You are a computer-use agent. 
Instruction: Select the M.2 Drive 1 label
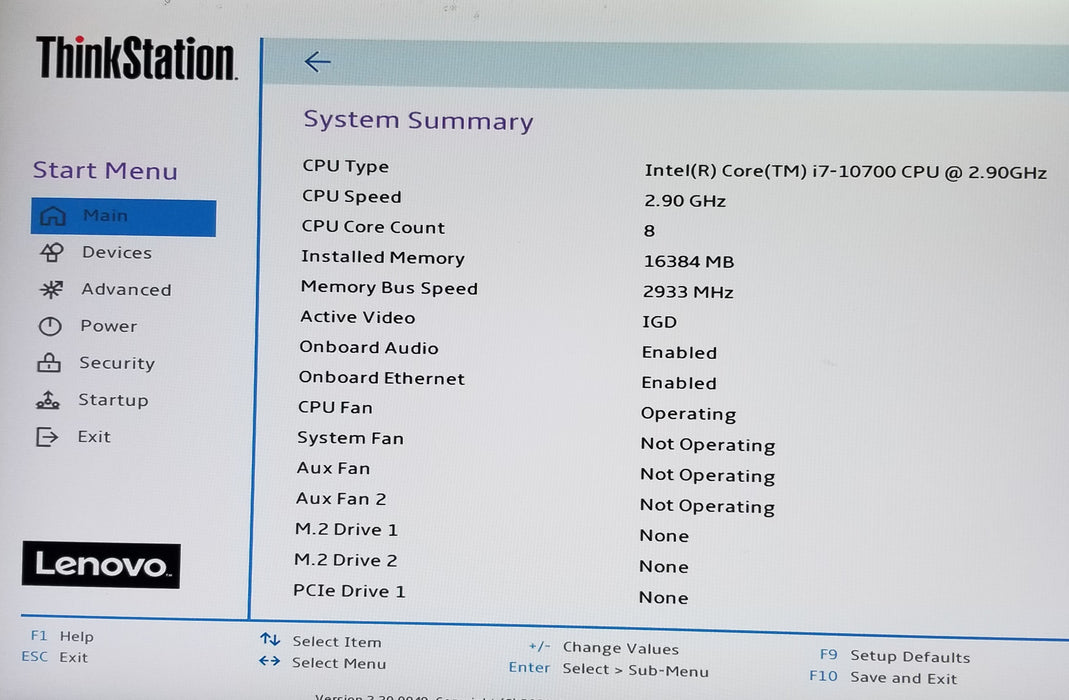pyautogui.click(x=346, y=530)
